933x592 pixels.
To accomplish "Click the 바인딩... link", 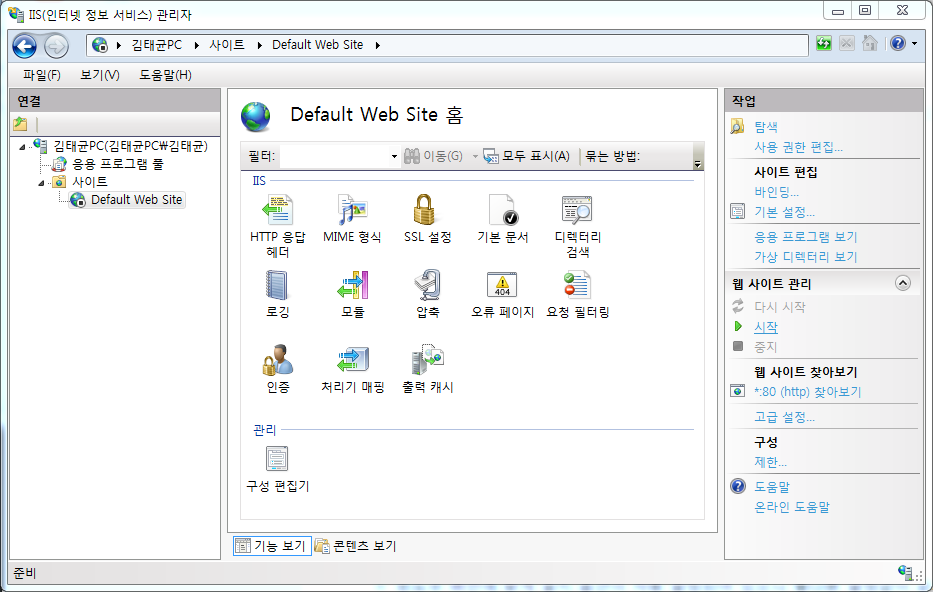I will (777, 192).
